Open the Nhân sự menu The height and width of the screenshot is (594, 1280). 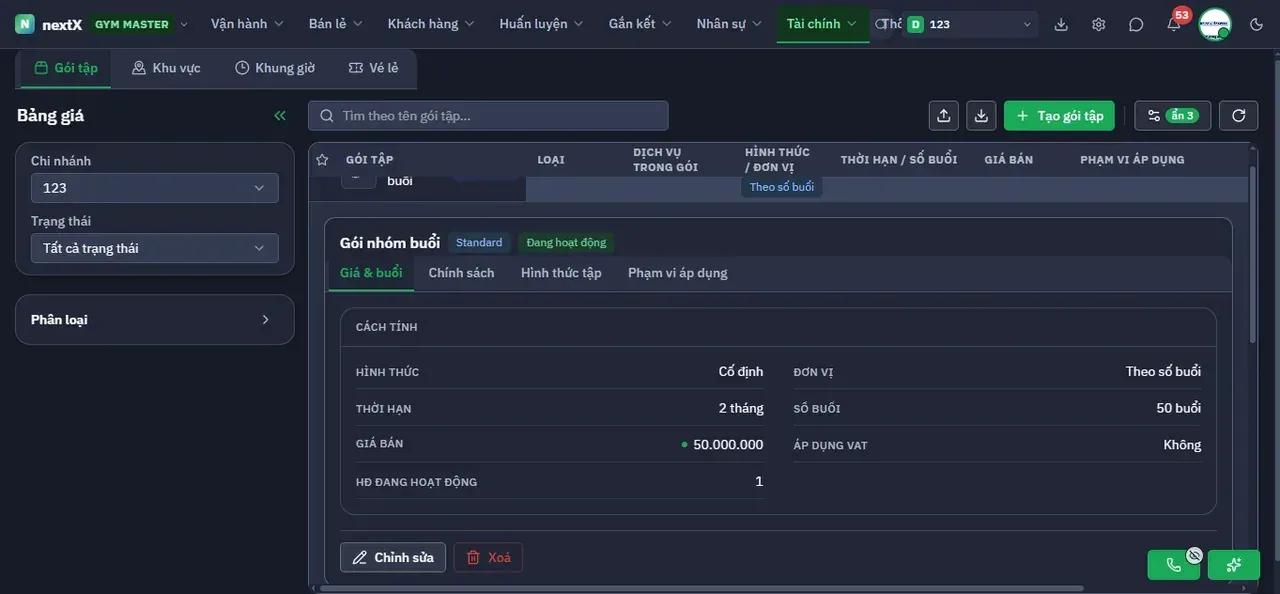click(729, 24)
